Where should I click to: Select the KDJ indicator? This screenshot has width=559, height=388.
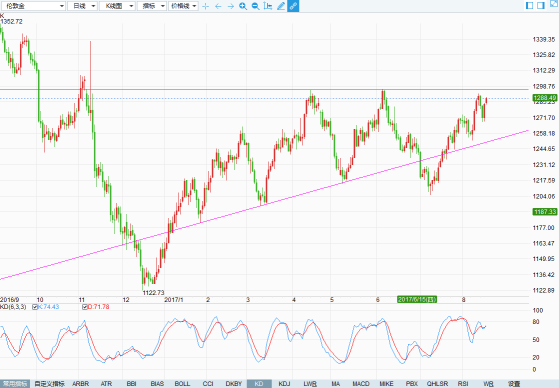pos(284,384)
